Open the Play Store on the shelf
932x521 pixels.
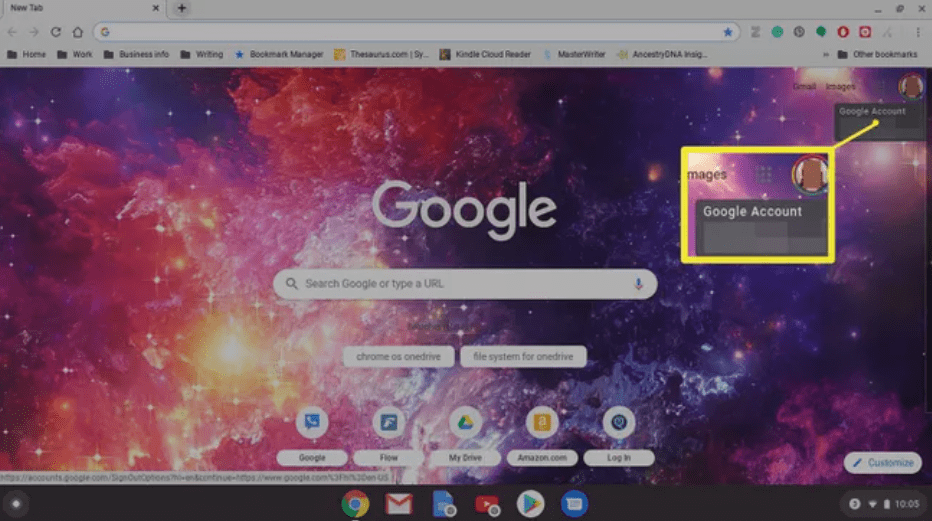tap(530, 504)
